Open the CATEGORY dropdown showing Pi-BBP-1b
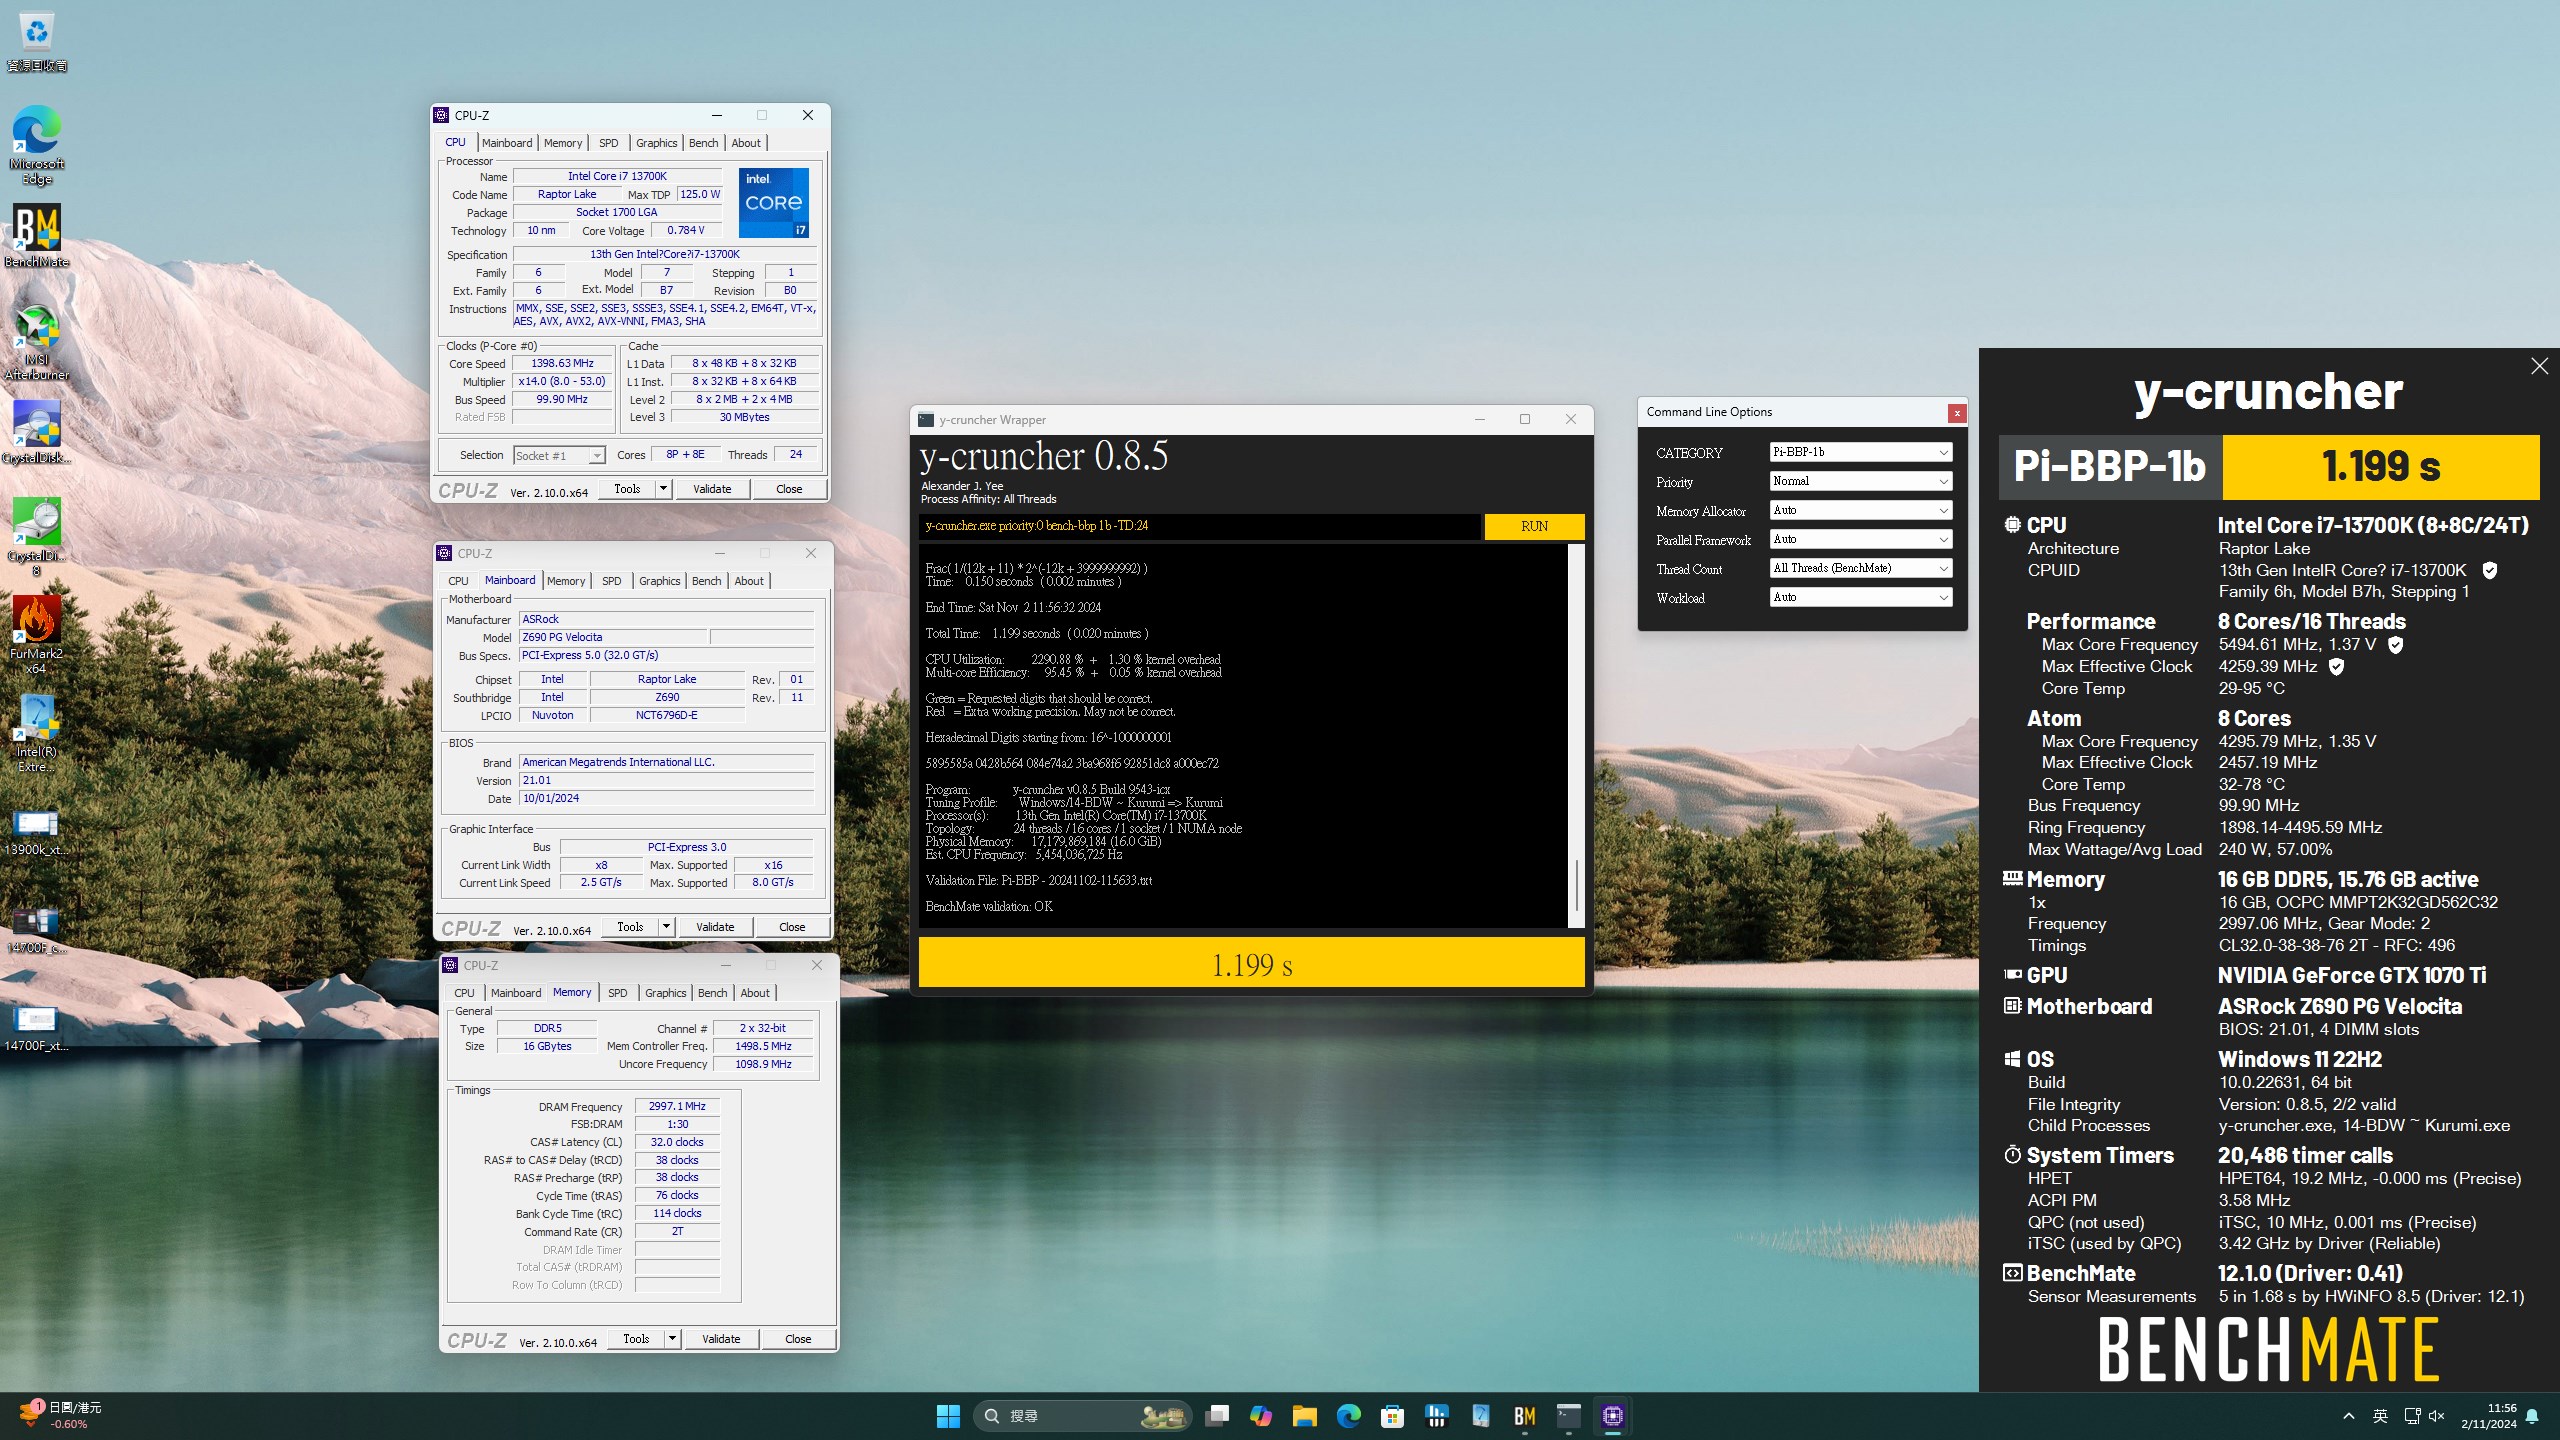 [1861, 452]
